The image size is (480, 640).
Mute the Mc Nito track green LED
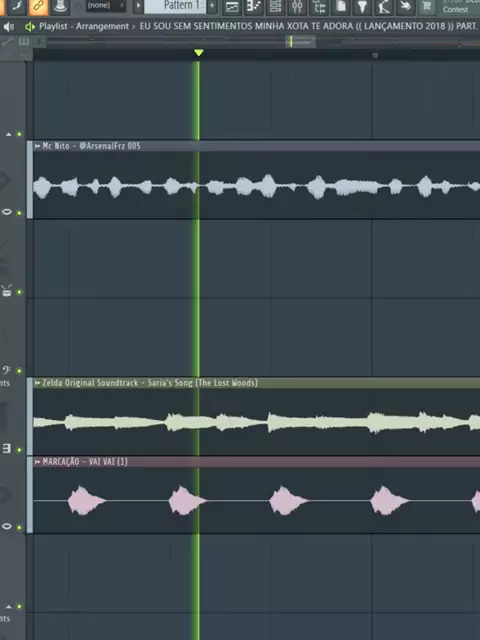click(x=19, y=213)
